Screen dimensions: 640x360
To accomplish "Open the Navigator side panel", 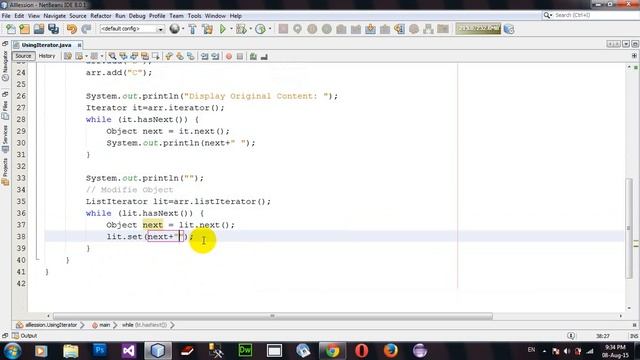I will (5, 67).
